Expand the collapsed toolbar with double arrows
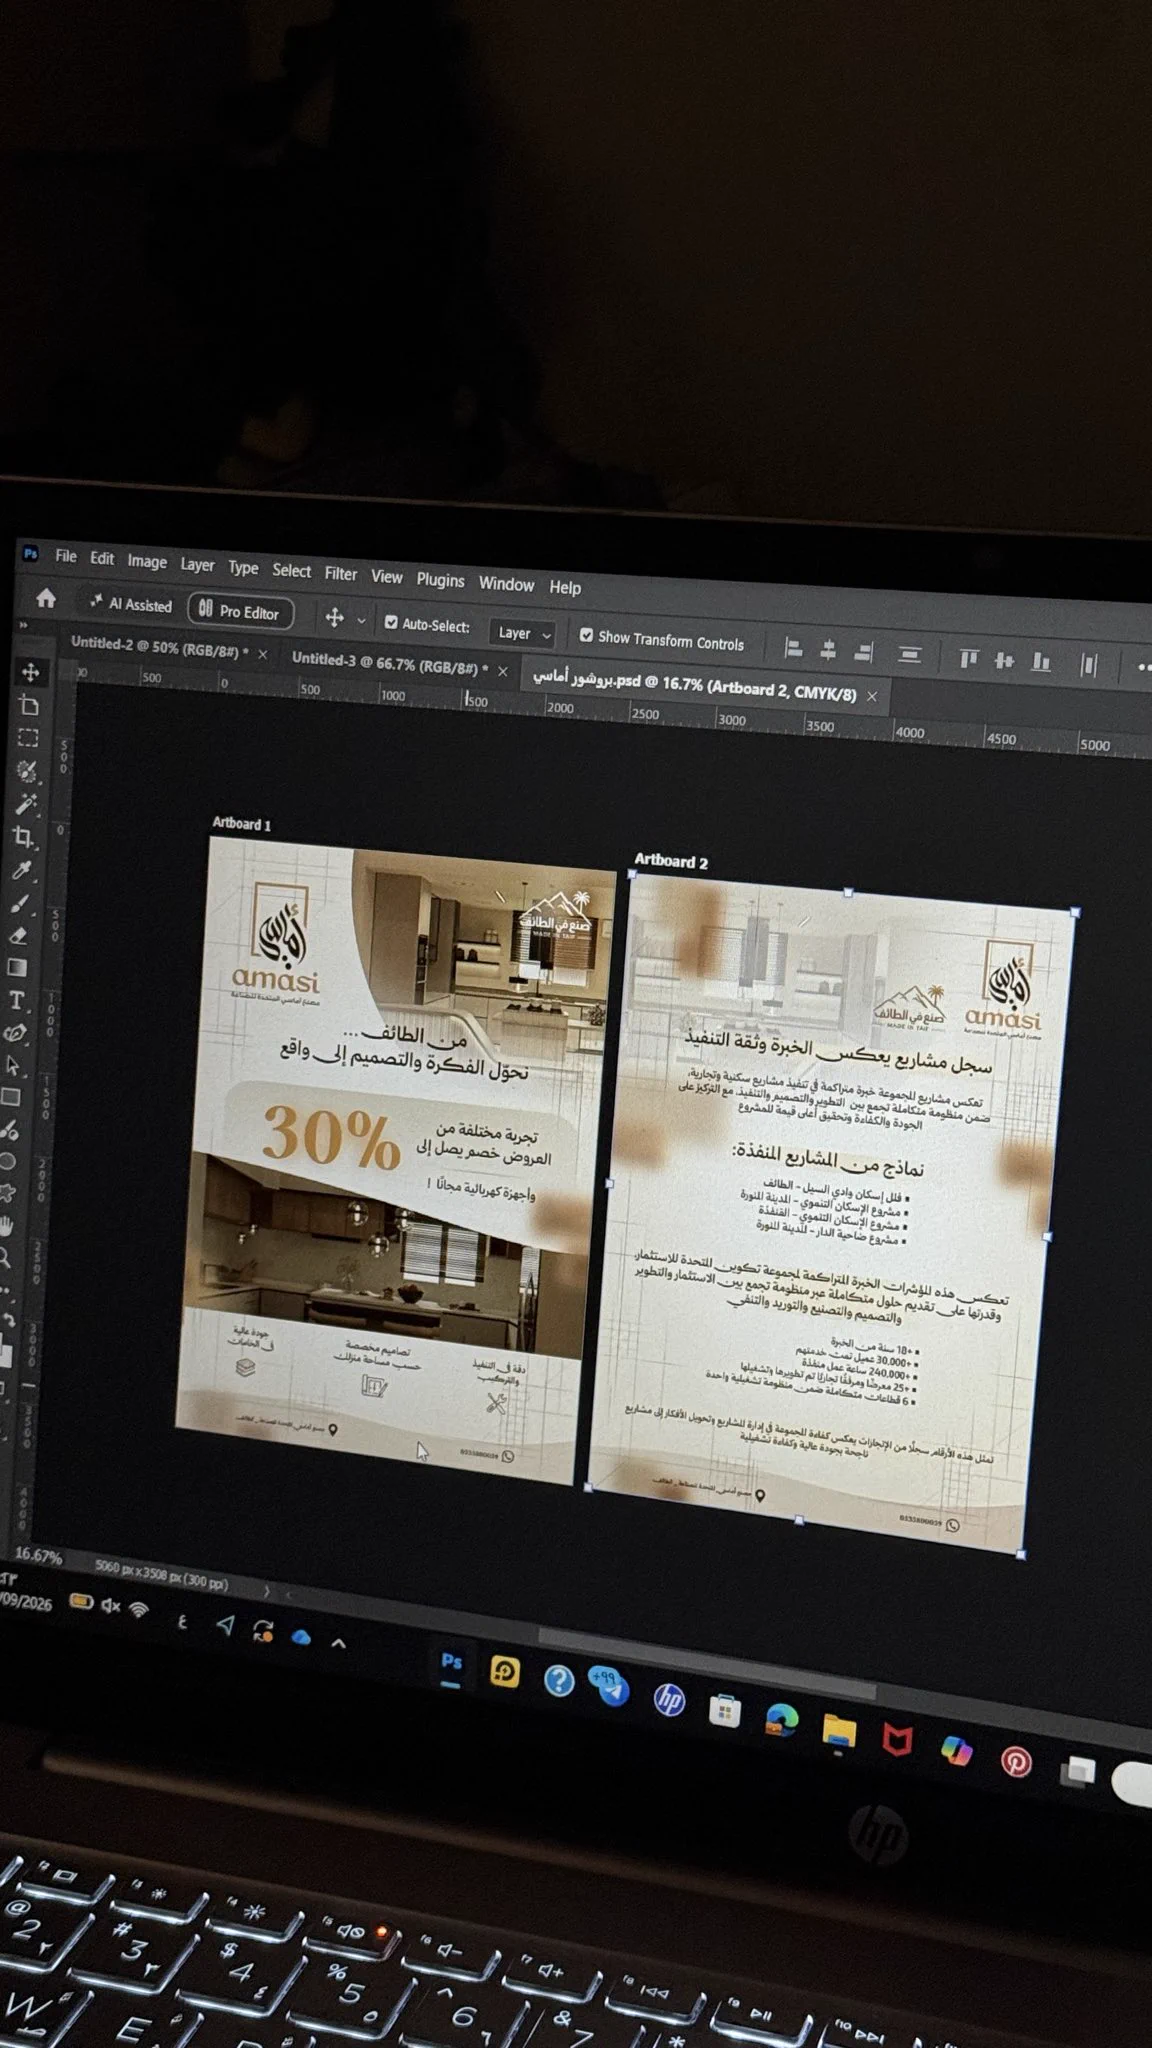The height and width of the screenshot is (2048, 1152). 23,626
